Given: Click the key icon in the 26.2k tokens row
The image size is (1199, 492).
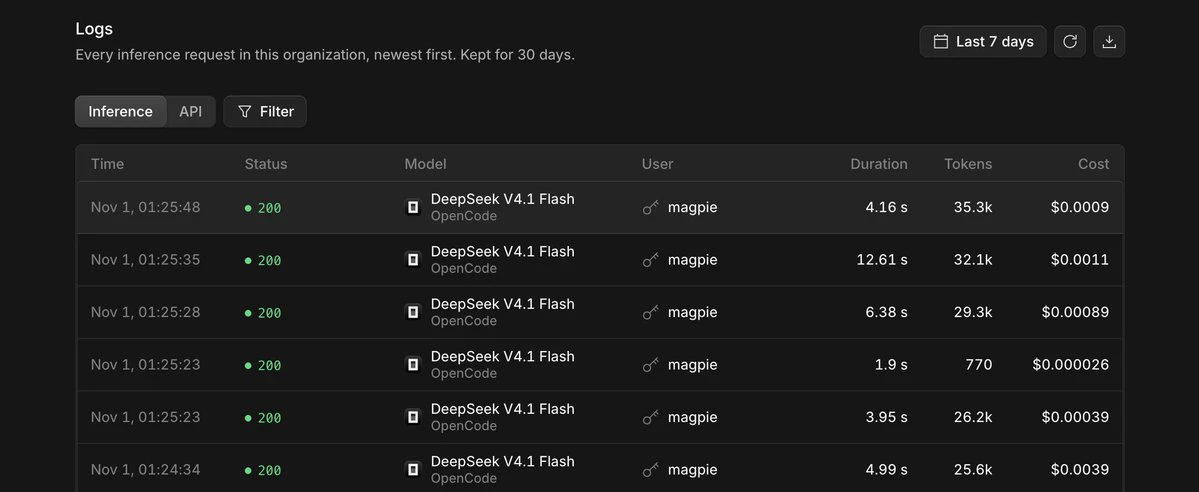Looking at the screenshot, I should tap(651, 417).
